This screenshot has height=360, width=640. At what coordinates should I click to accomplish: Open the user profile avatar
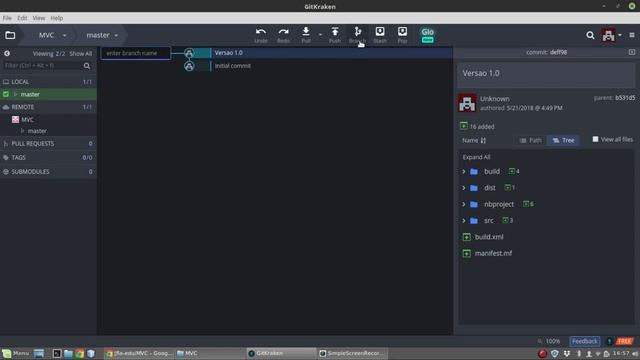(608, 36)
